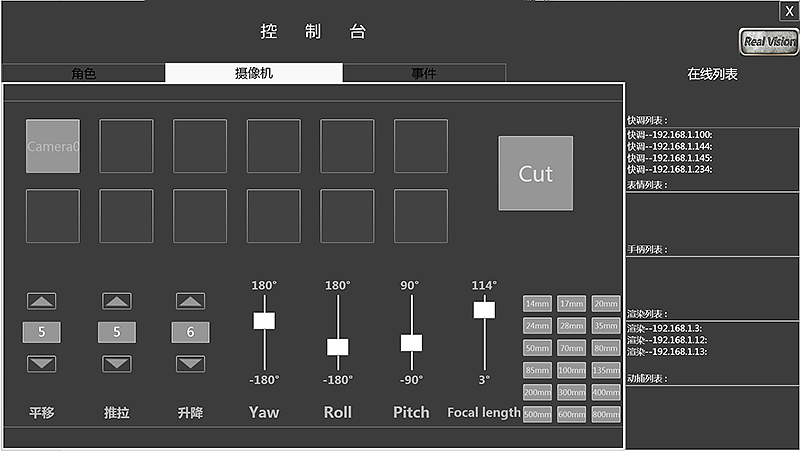800x451 pixels.
Task: Select the 摄像机 tab
Action: 253,74
